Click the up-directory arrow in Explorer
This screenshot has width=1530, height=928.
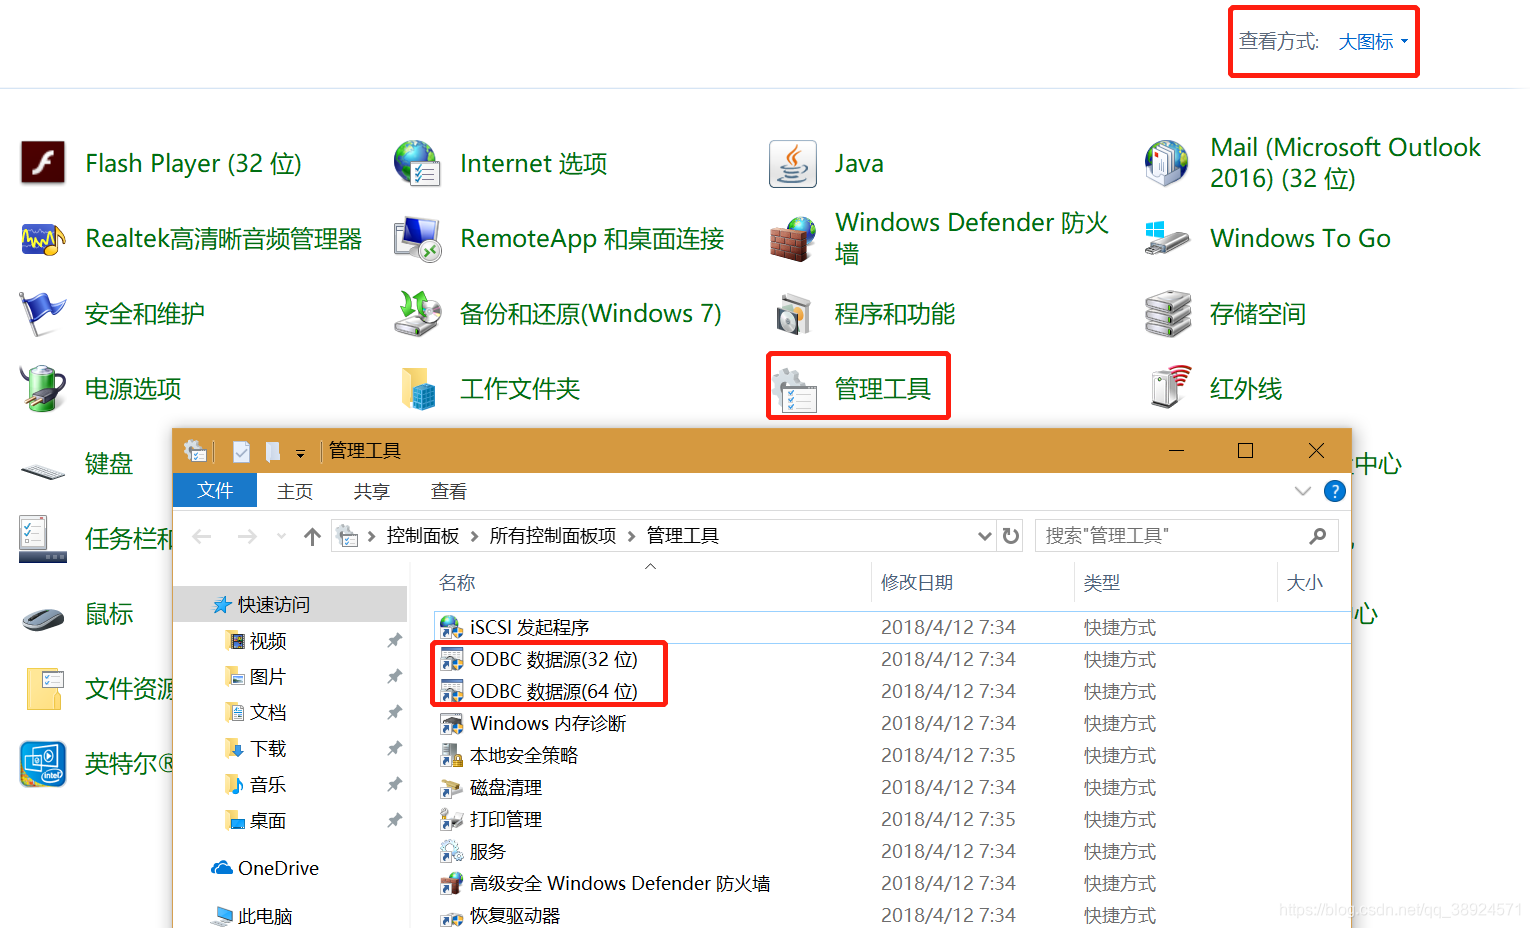tap(312, 537)
